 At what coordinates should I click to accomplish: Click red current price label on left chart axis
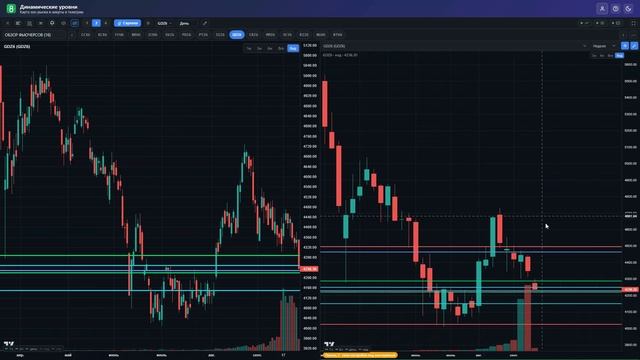pos(309,269)
